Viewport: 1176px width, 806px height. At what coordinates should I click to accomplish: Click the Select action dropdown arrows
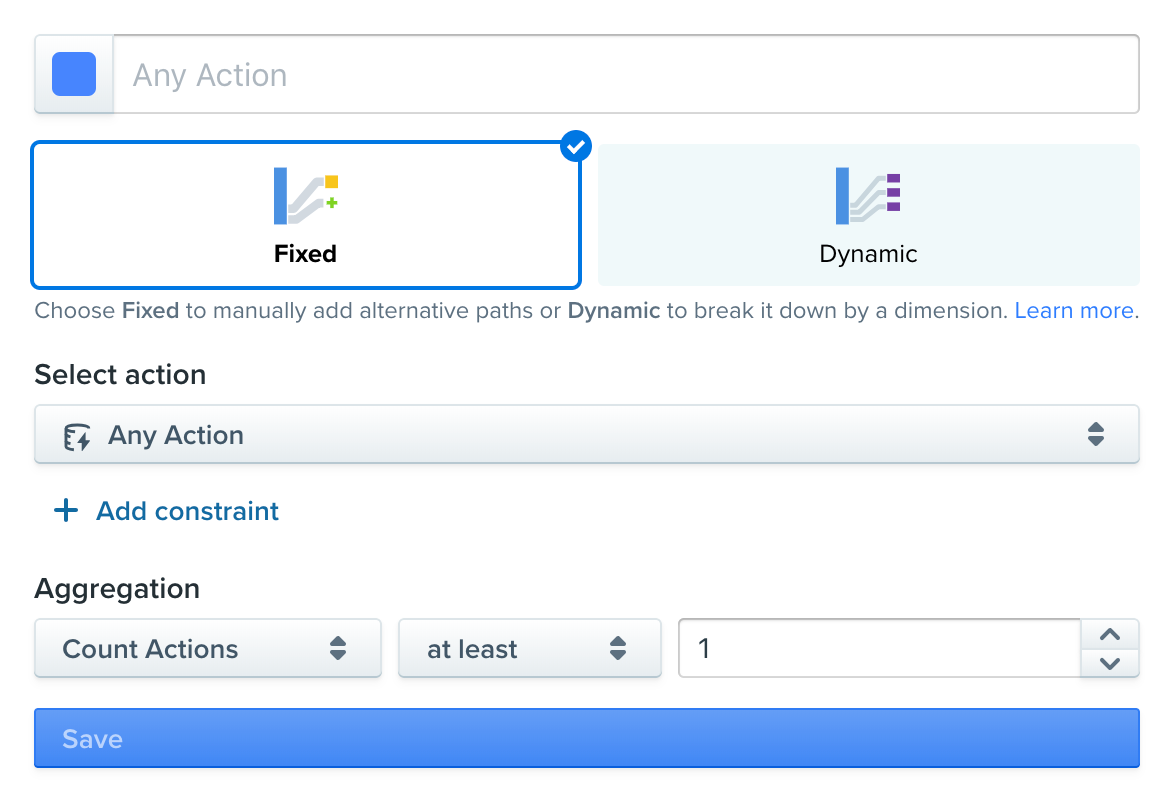click(1096, 435)
